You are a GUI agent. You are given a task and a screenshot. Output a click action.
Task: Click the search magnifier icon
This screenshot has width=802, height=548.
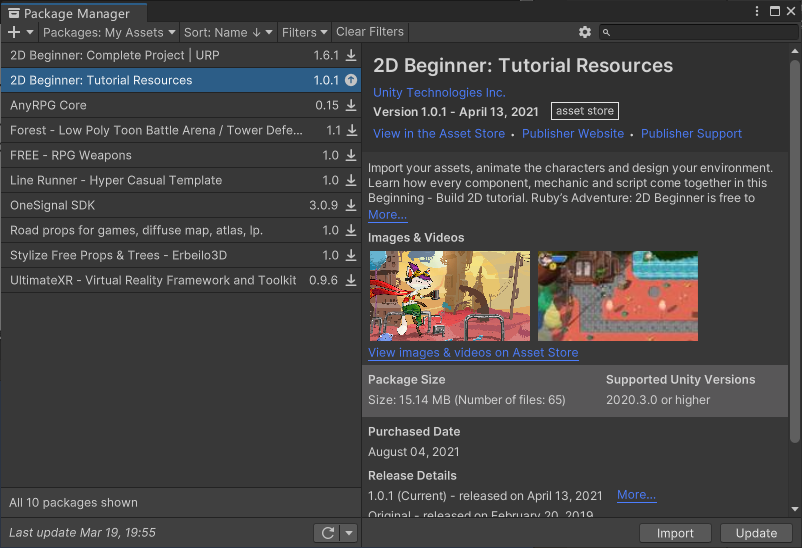click(x=606, y=32)
